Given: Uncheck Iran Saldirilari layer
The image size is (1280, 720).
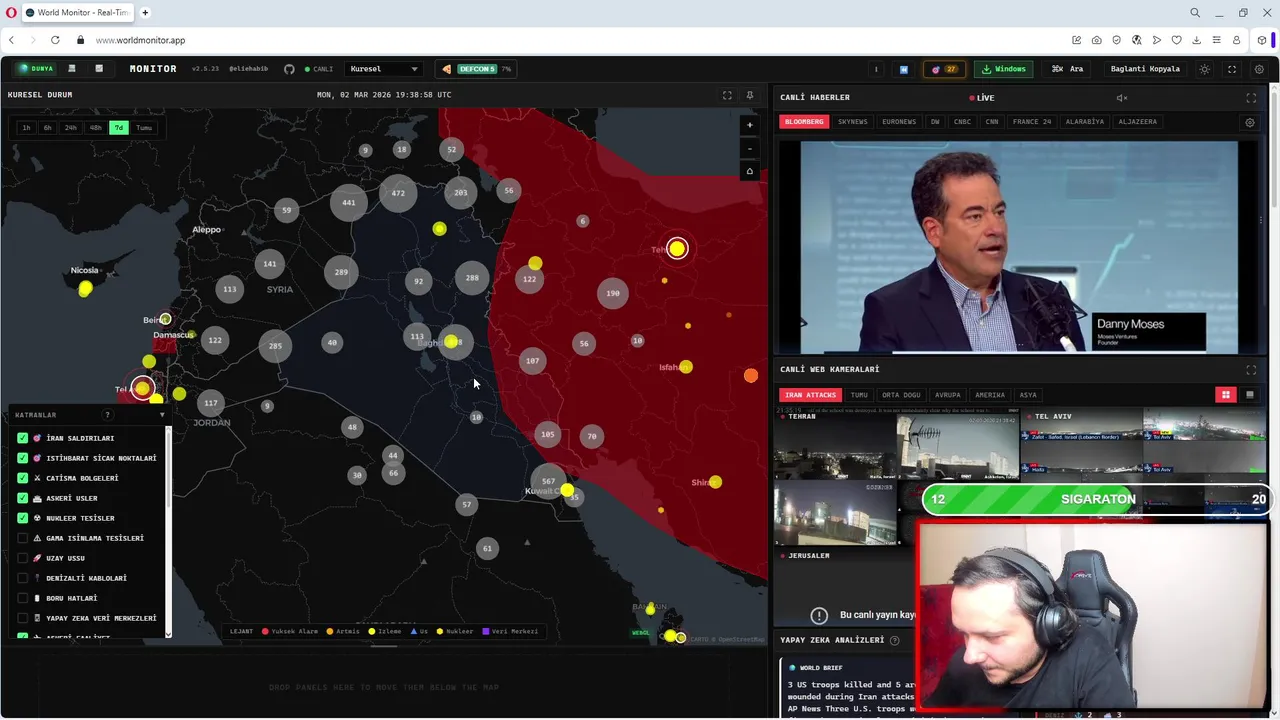Looking at the screenshot, I should [x=23, y=438].
